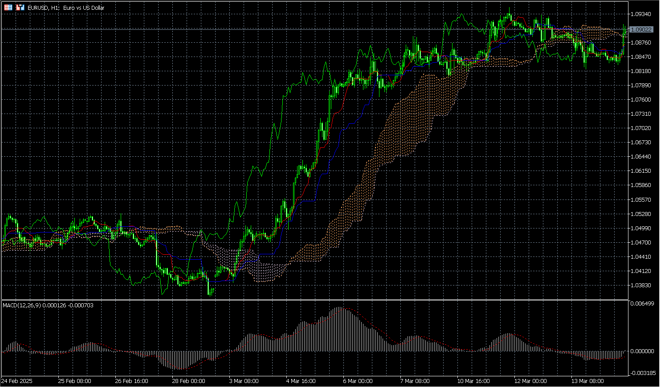Click the 1.05570 level on the price scale
The height and width of the screenshot is (387, 660).
coord(640,200)
